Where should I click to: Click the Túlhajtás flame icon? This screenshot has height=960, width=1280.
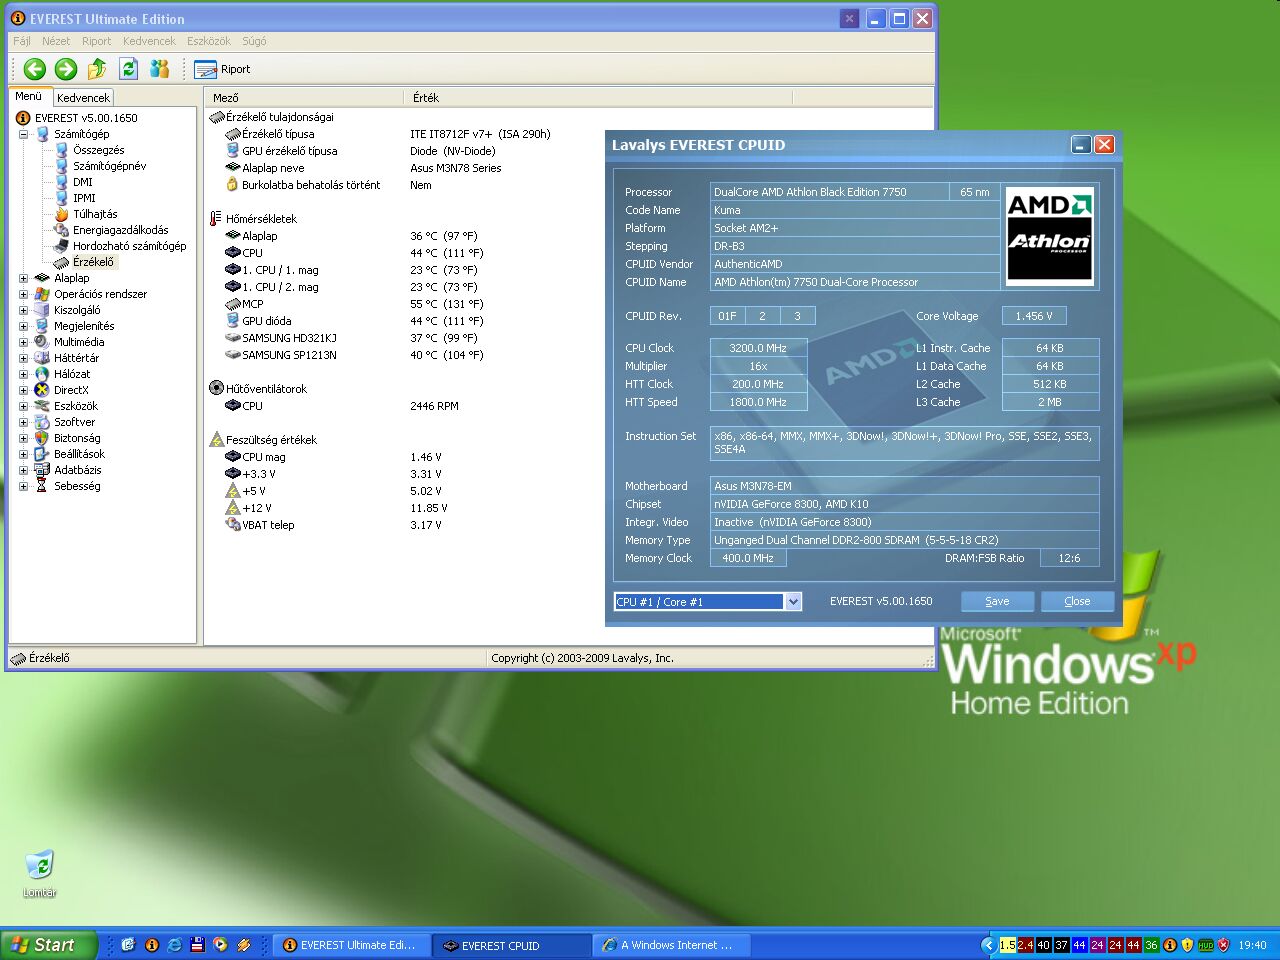(x=61, y=214)
